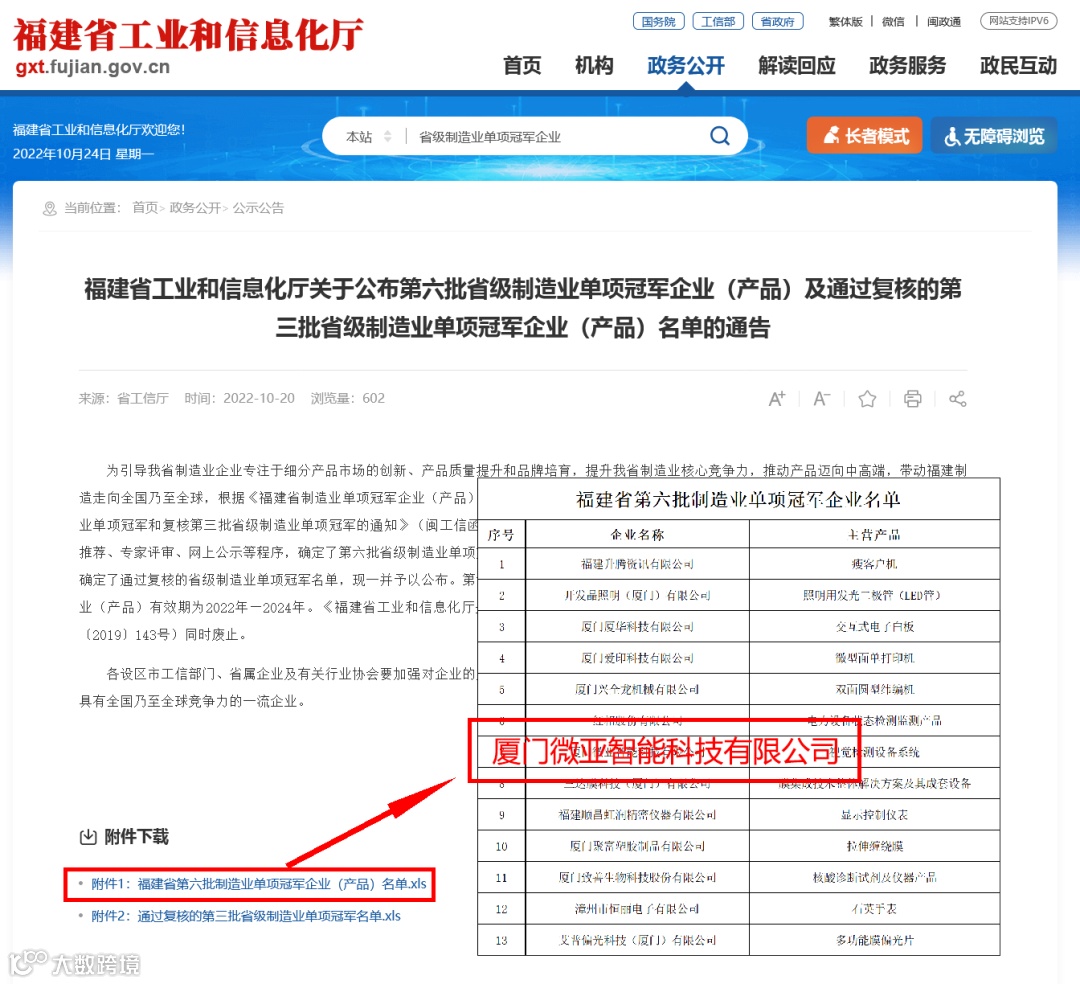Click the cell 双面圆型纬编机
Image resolution: width=1080 pixels, height=984 pixels.
coord(875,689)
